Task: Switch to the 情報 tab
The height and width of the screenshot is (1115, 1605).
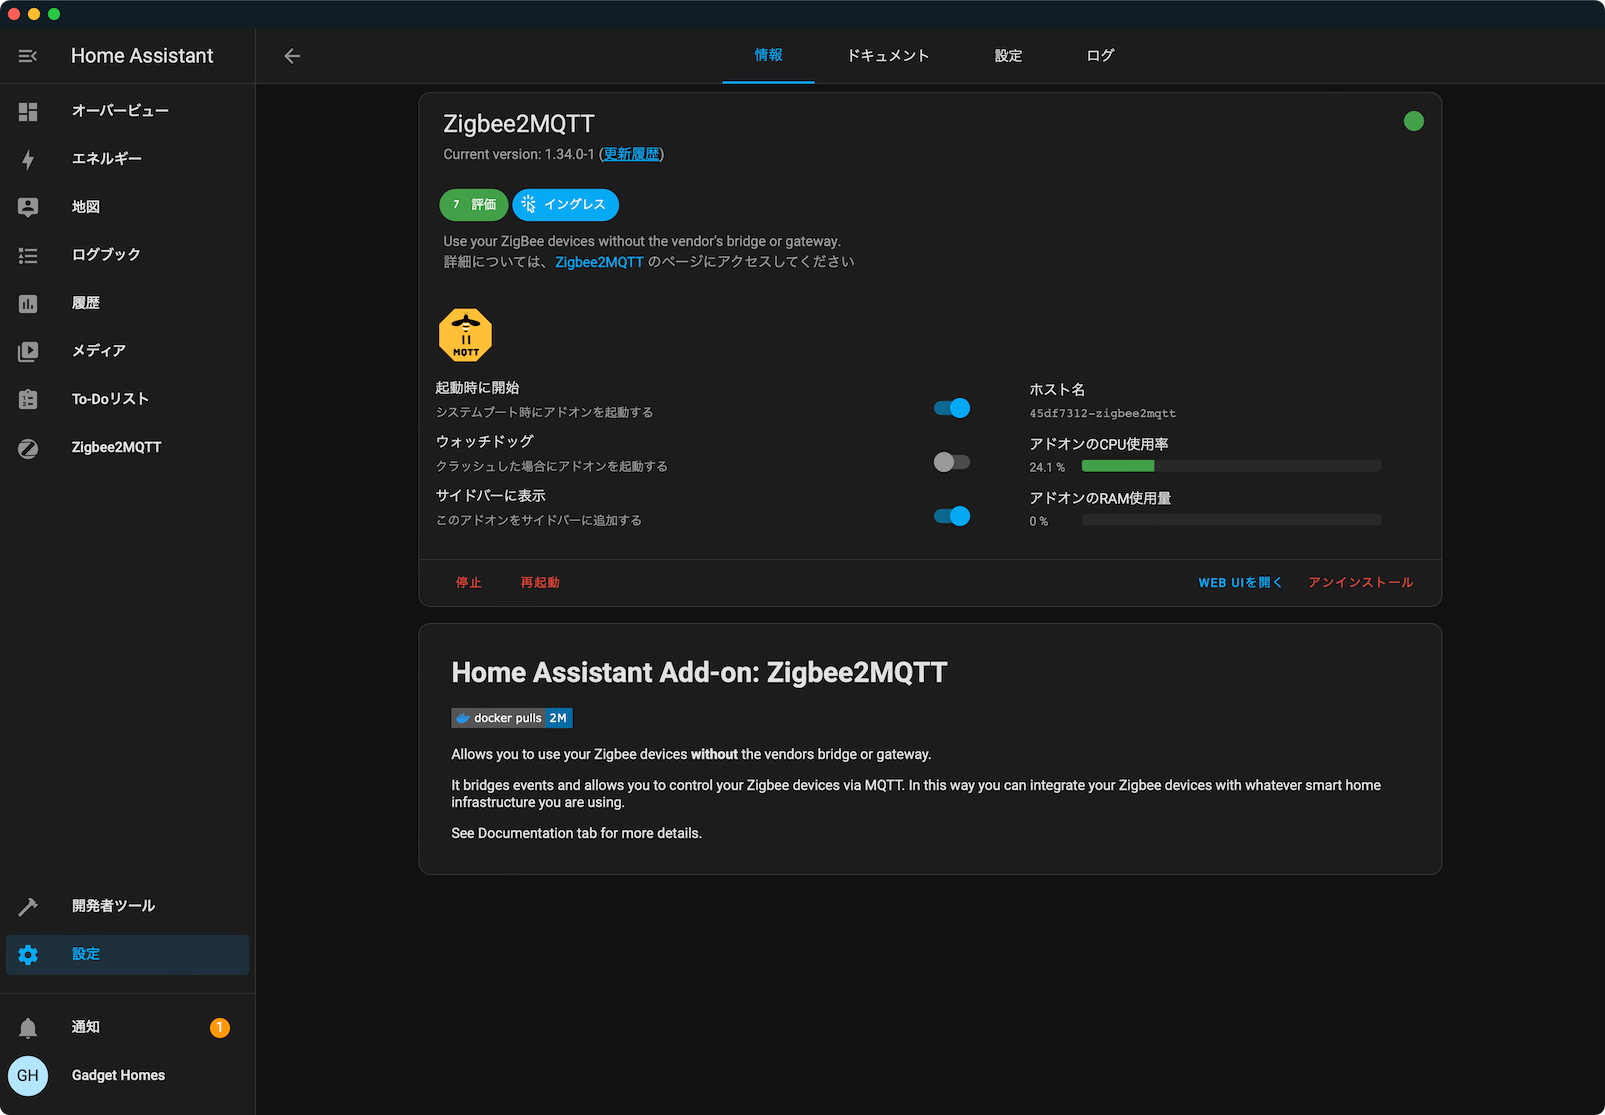Action: 768,56
